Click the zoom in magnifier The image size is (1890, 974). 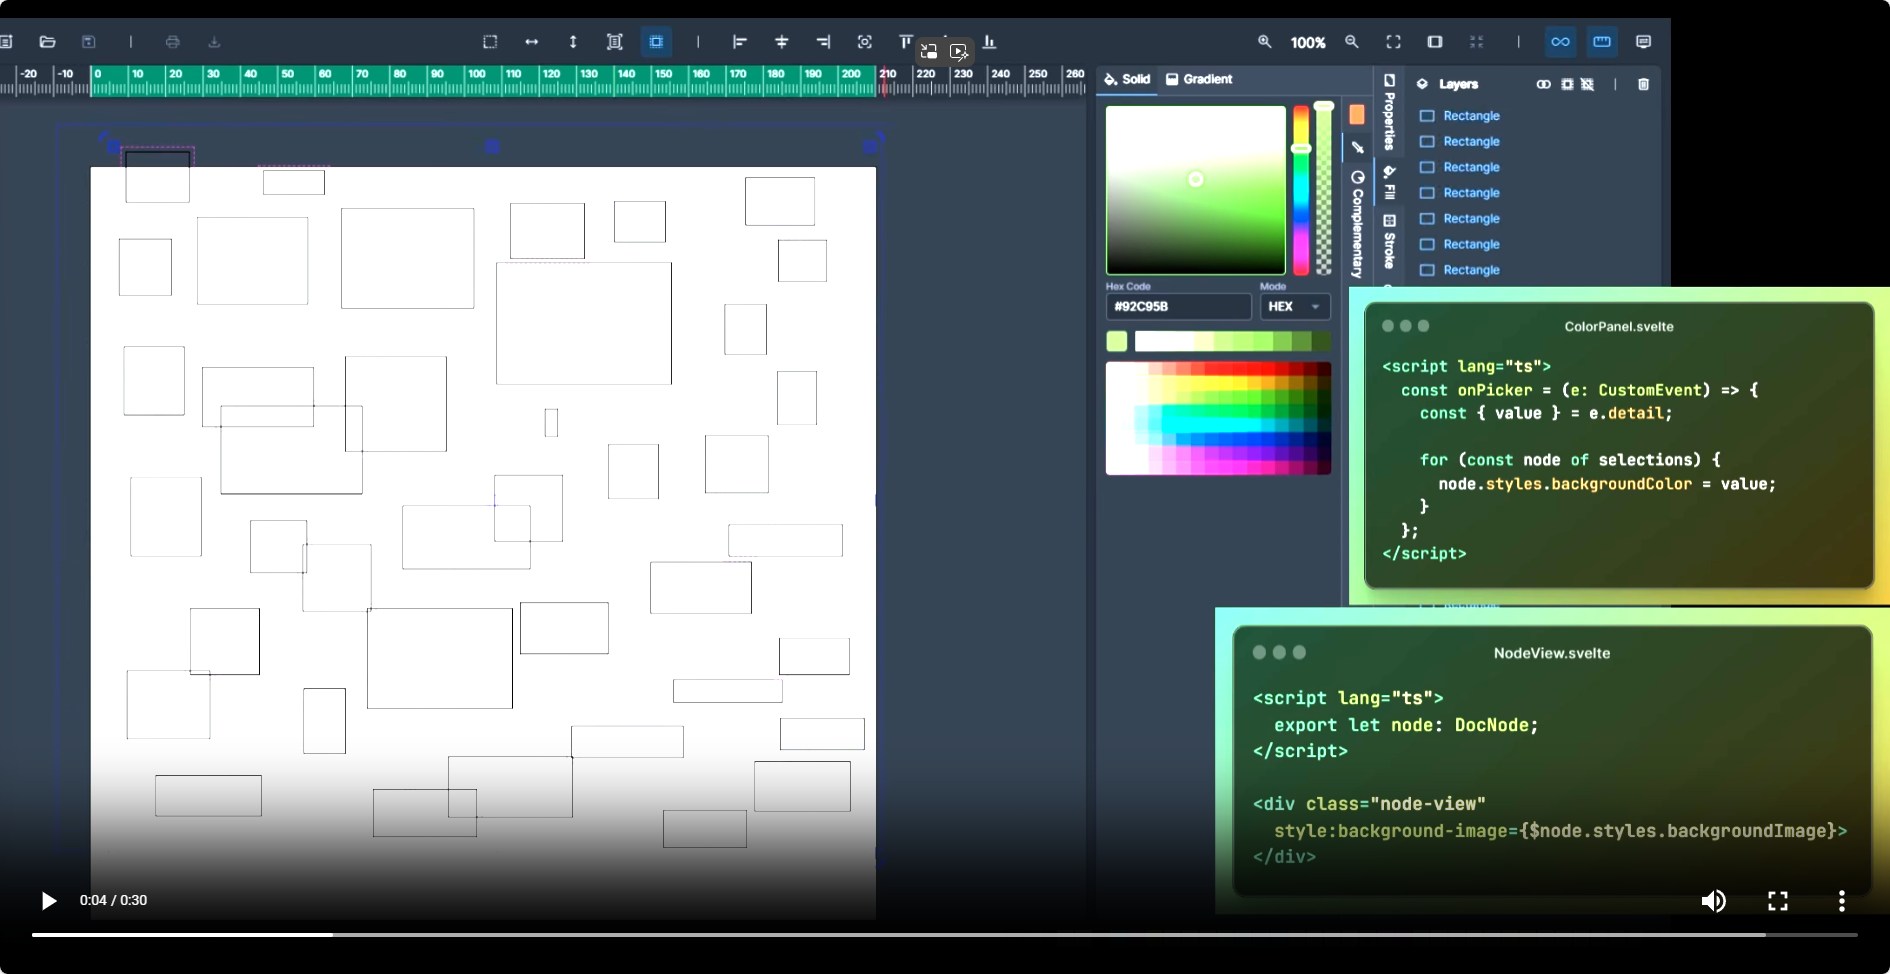point(1265,42)
